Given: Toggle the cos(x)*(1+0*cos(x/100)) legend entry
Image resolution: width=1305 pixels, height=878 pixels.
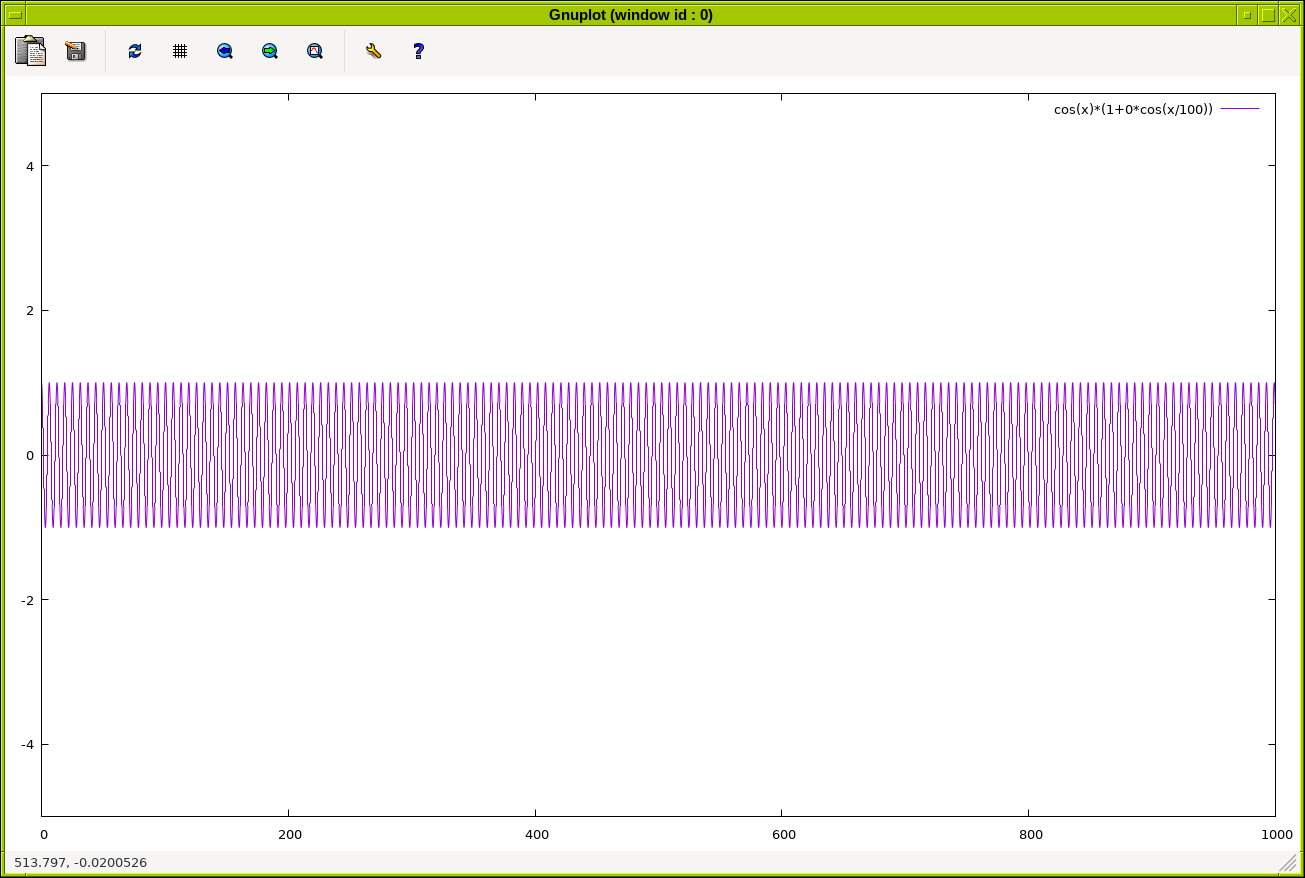Looking at the screenshot, I should click(x=1132, y=109).
